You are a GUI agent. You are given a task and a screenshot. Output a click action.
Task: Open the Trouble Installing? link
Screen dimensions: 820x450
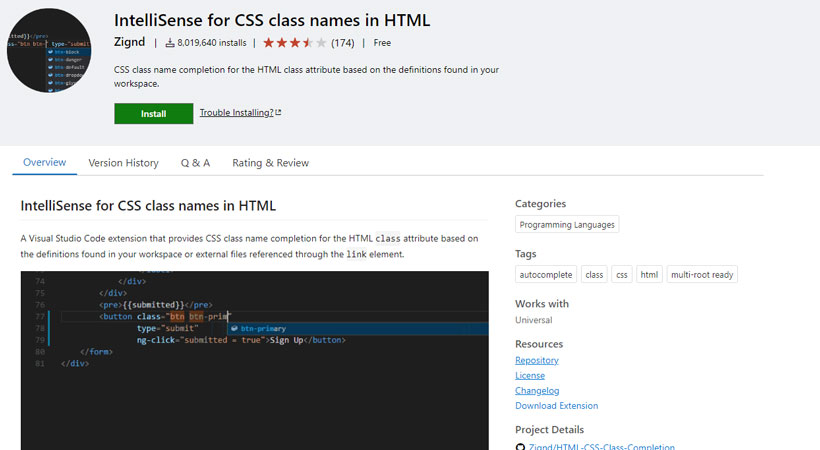[x=236, y=112]
